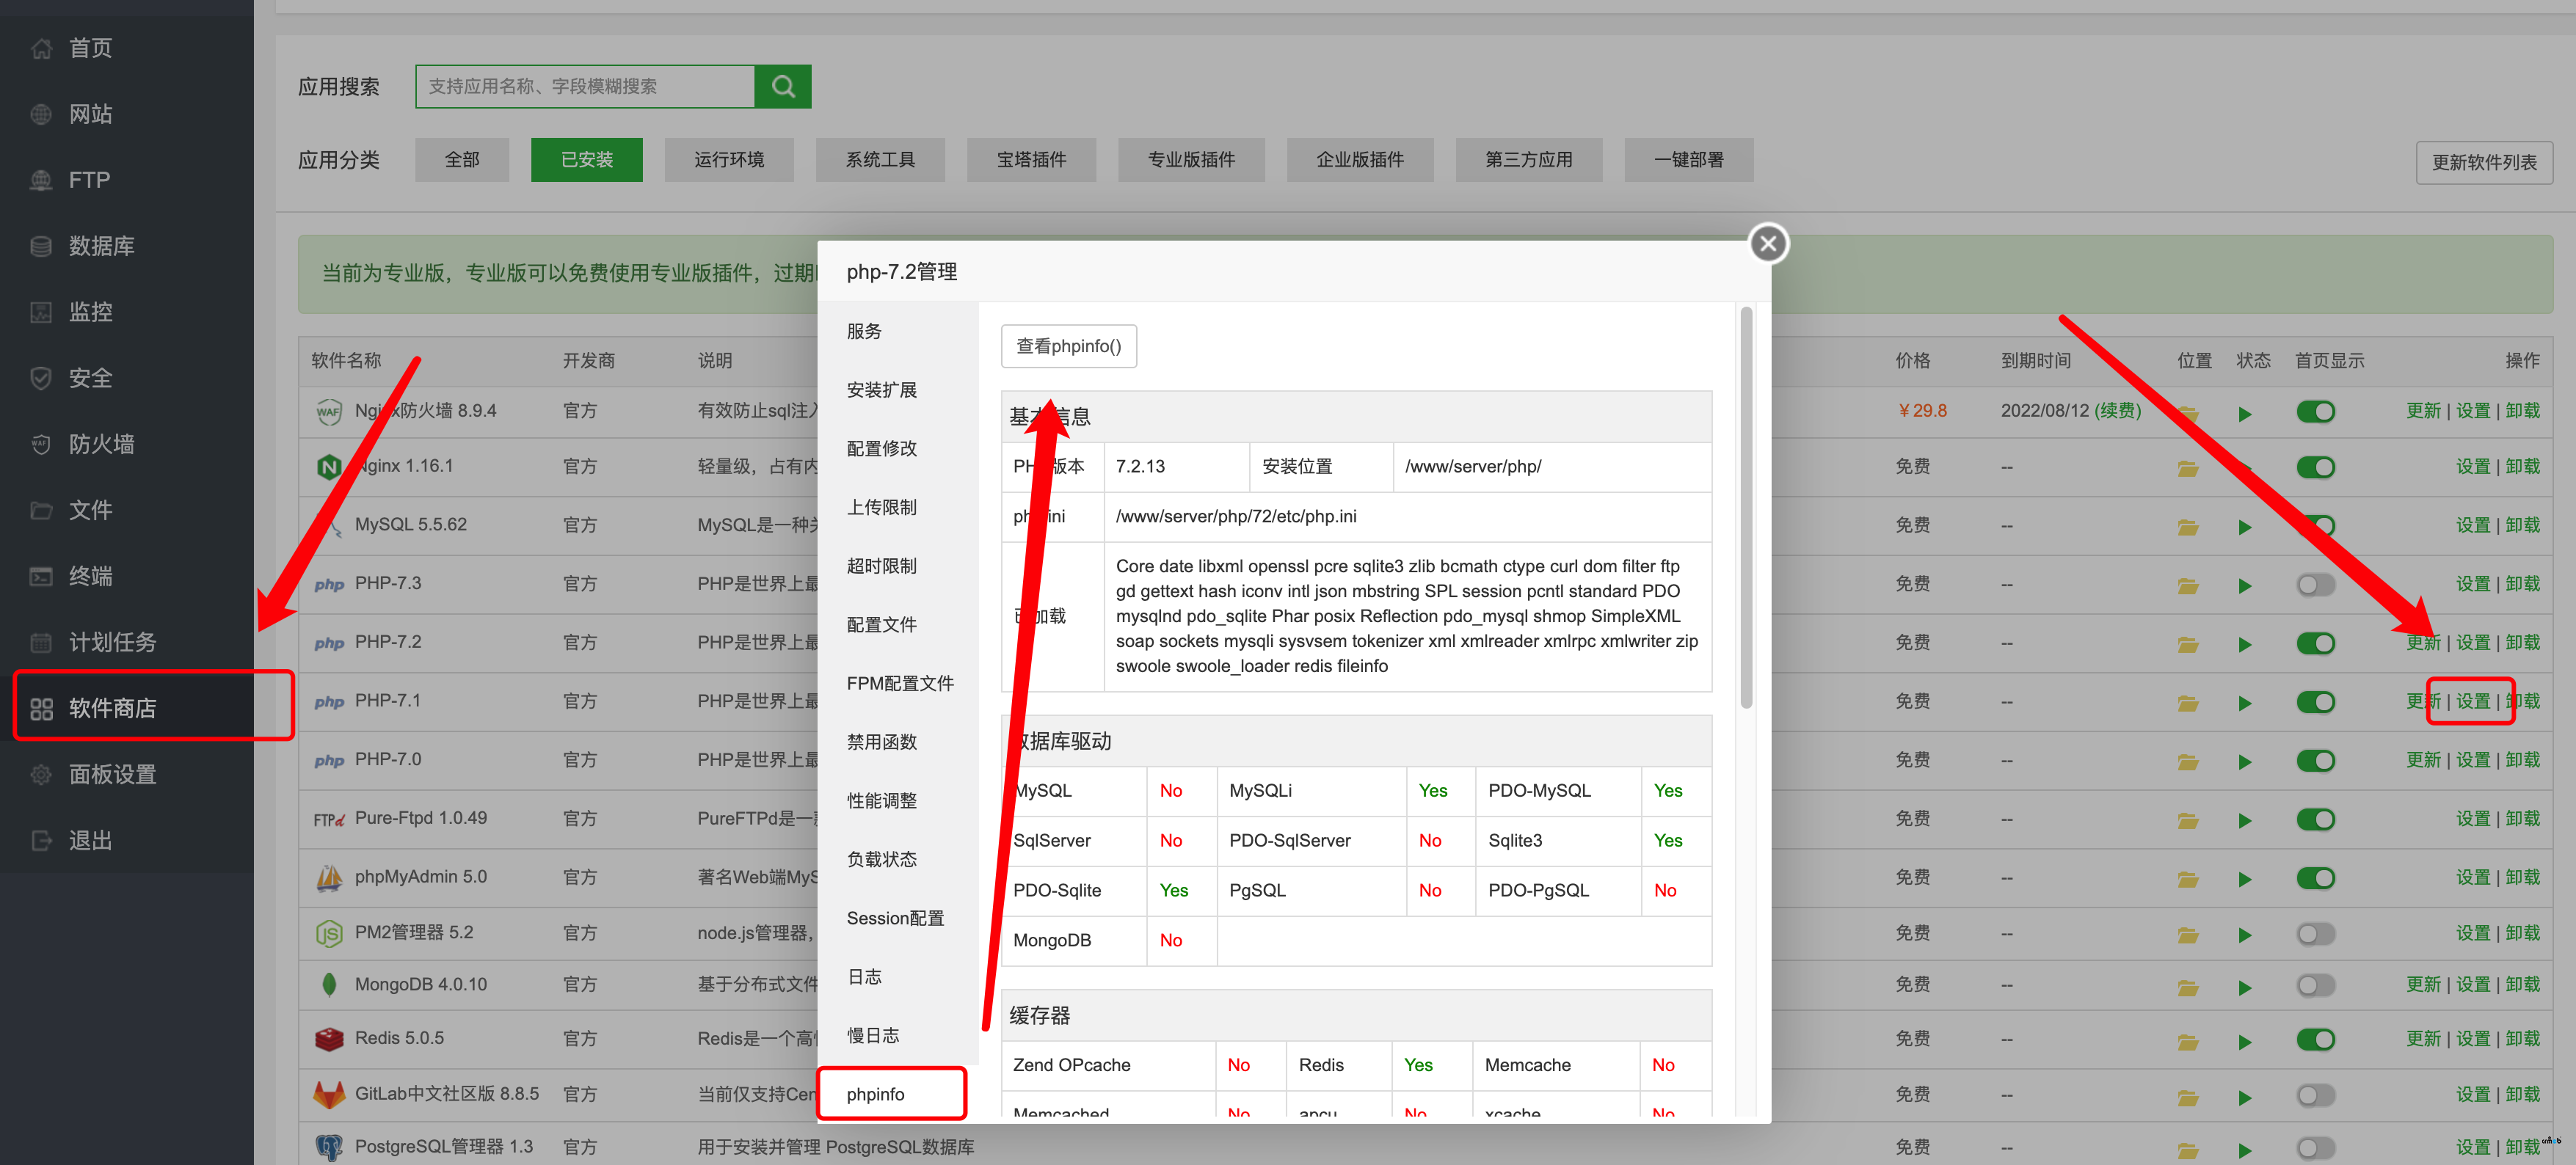The width and height of the screenshot is (2576, 1165).
Task: Select the 专业版插件 category filter
Action: click(1191, 160)
